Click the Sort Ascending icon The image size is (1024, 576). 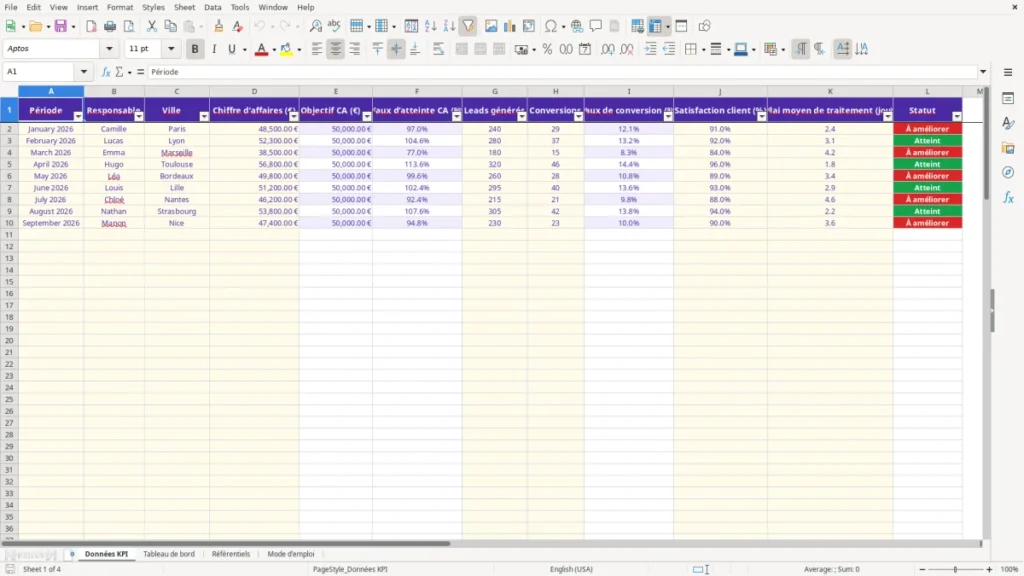click(x=430, y=26)
